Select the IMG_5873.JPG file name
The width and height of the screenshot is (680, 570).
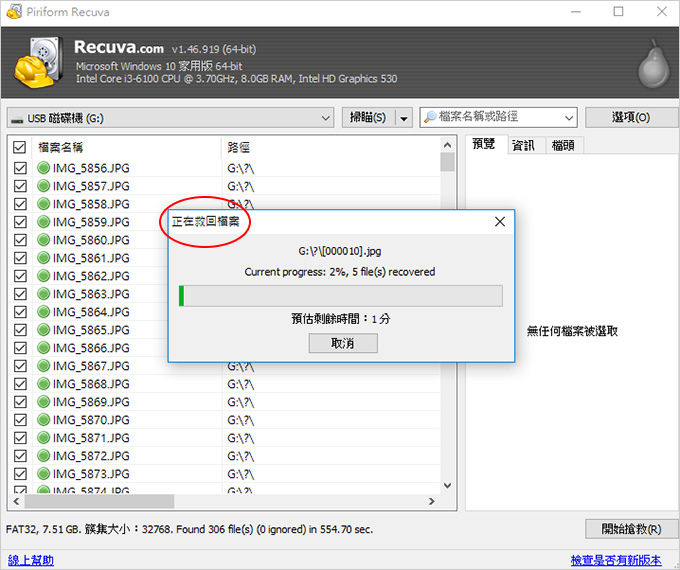(91, 474)
